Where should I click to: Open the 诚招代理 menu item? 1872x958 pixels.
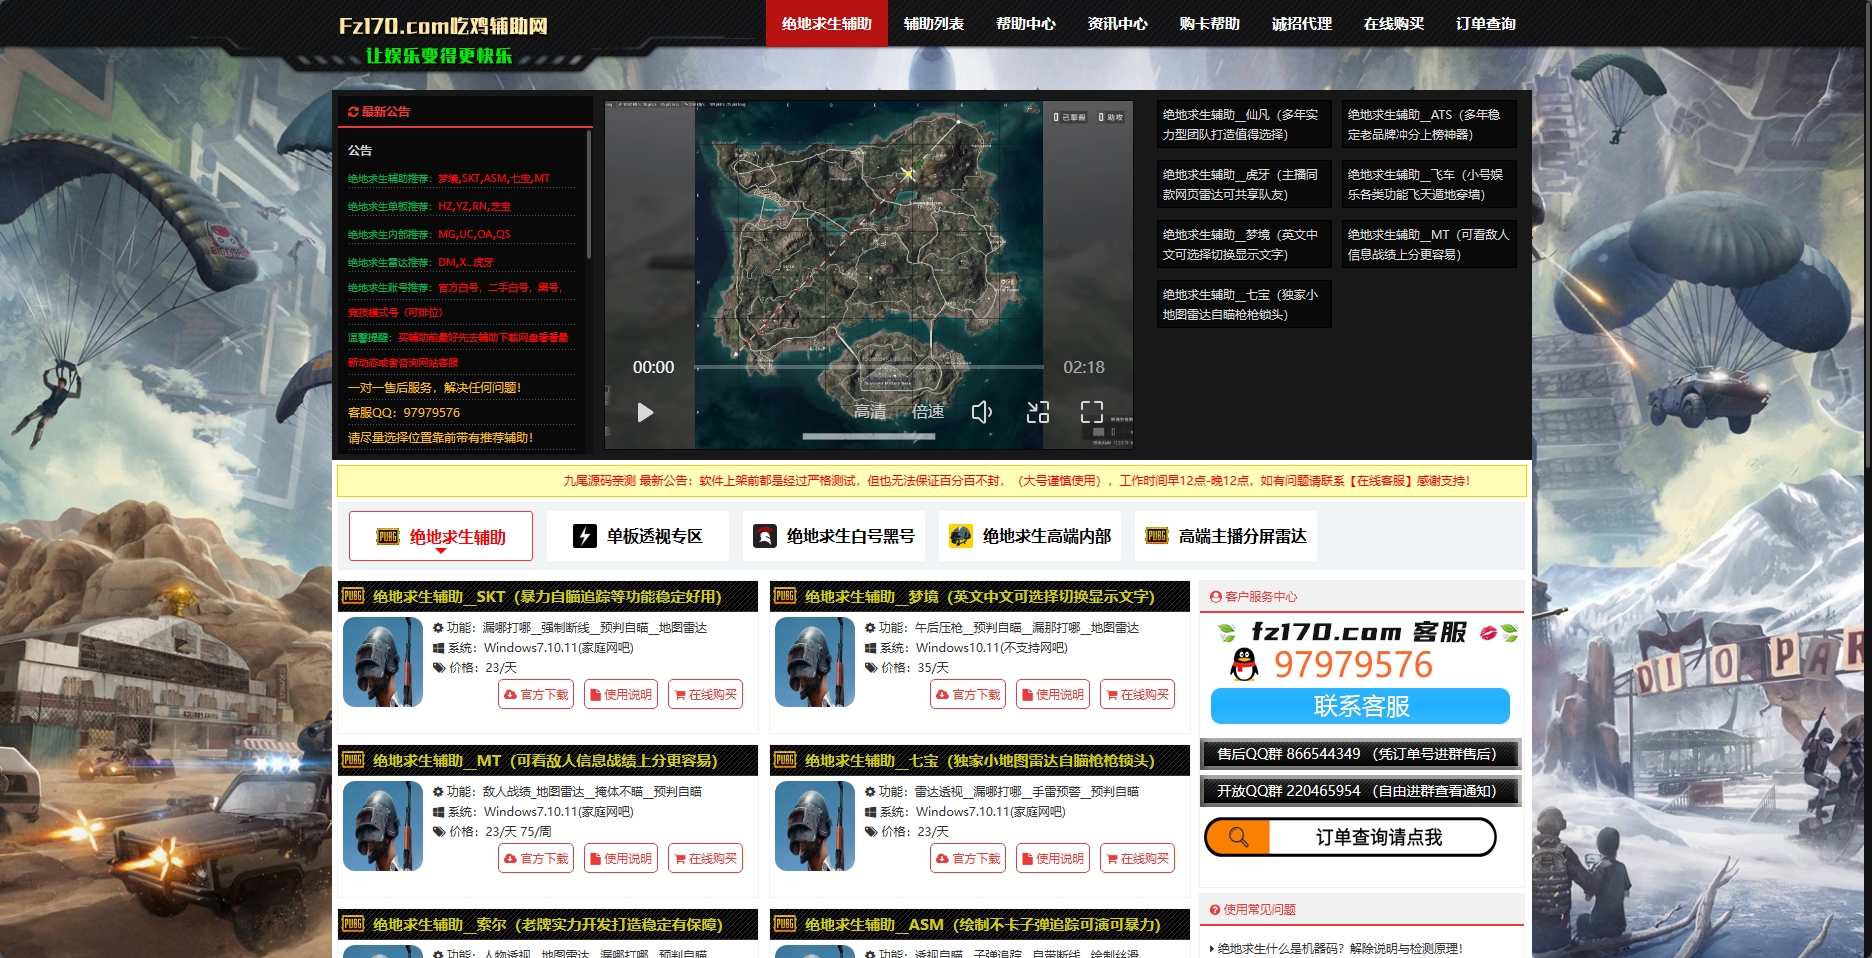1302,23
